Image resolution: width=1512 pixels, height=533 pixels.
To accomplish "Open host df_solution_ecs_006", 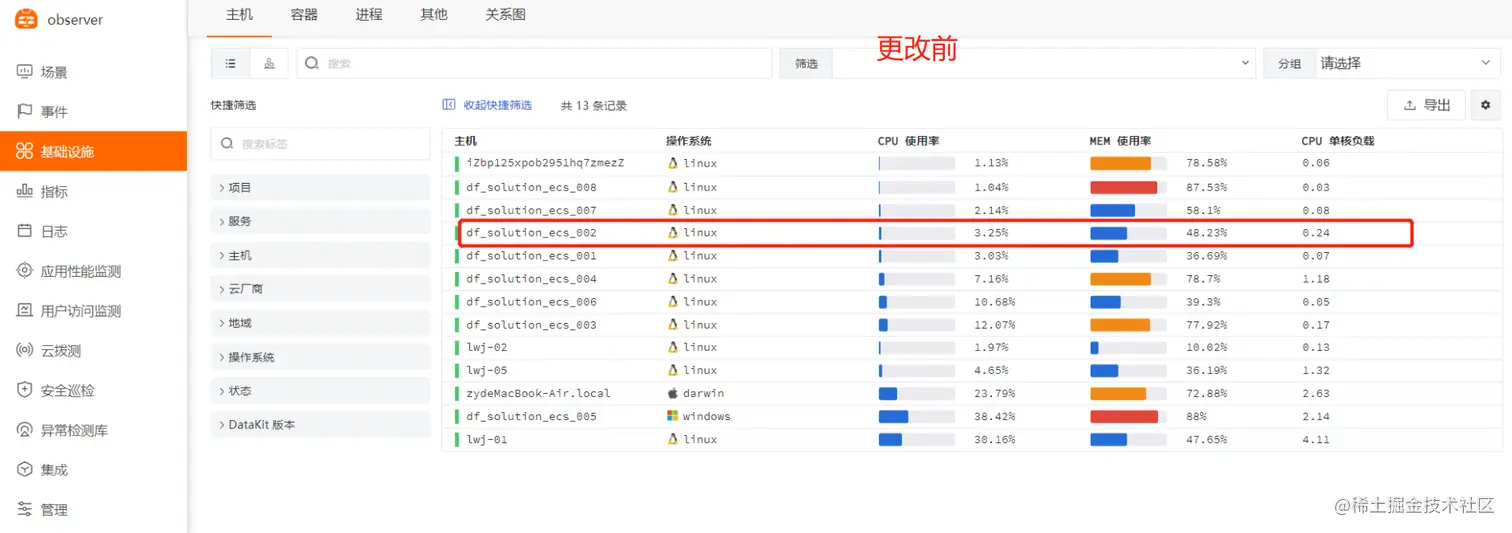I will [531, 302].
